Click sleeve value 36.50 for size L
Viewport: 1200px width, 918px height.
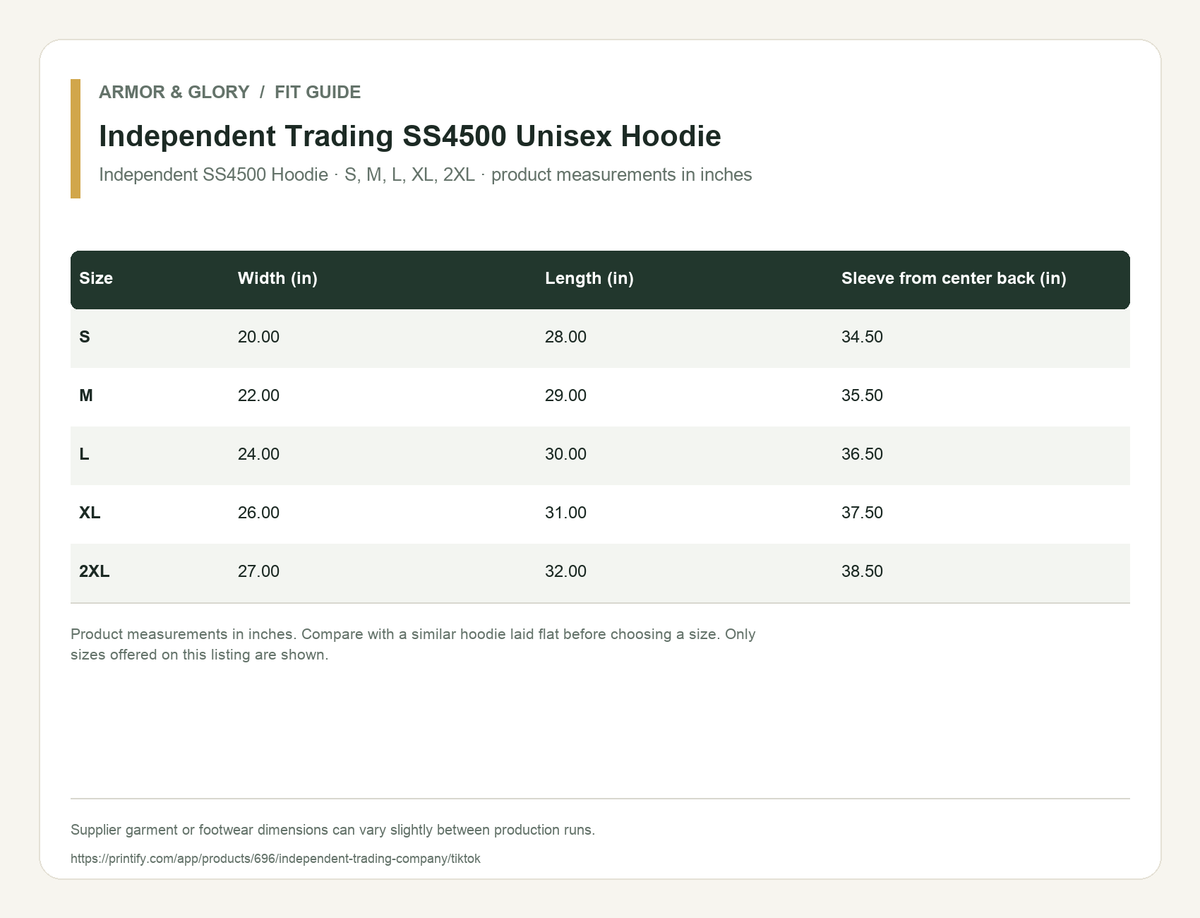(x=862, y=455)
